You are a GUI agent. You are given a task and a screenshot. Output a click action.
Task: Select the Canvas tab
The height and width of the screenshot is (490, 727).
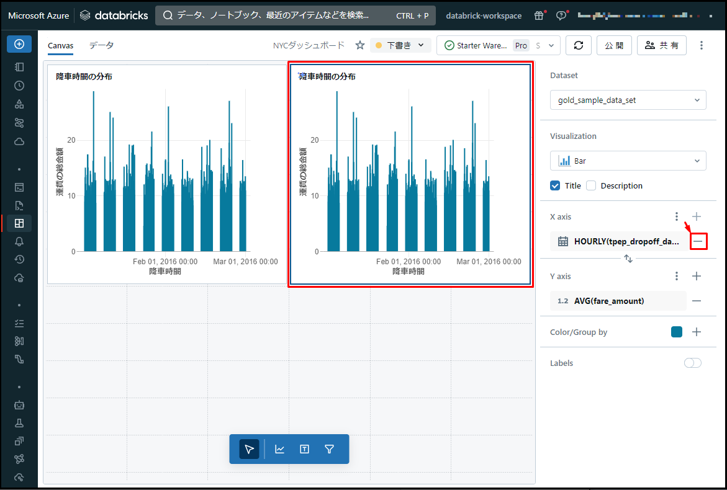60,46
